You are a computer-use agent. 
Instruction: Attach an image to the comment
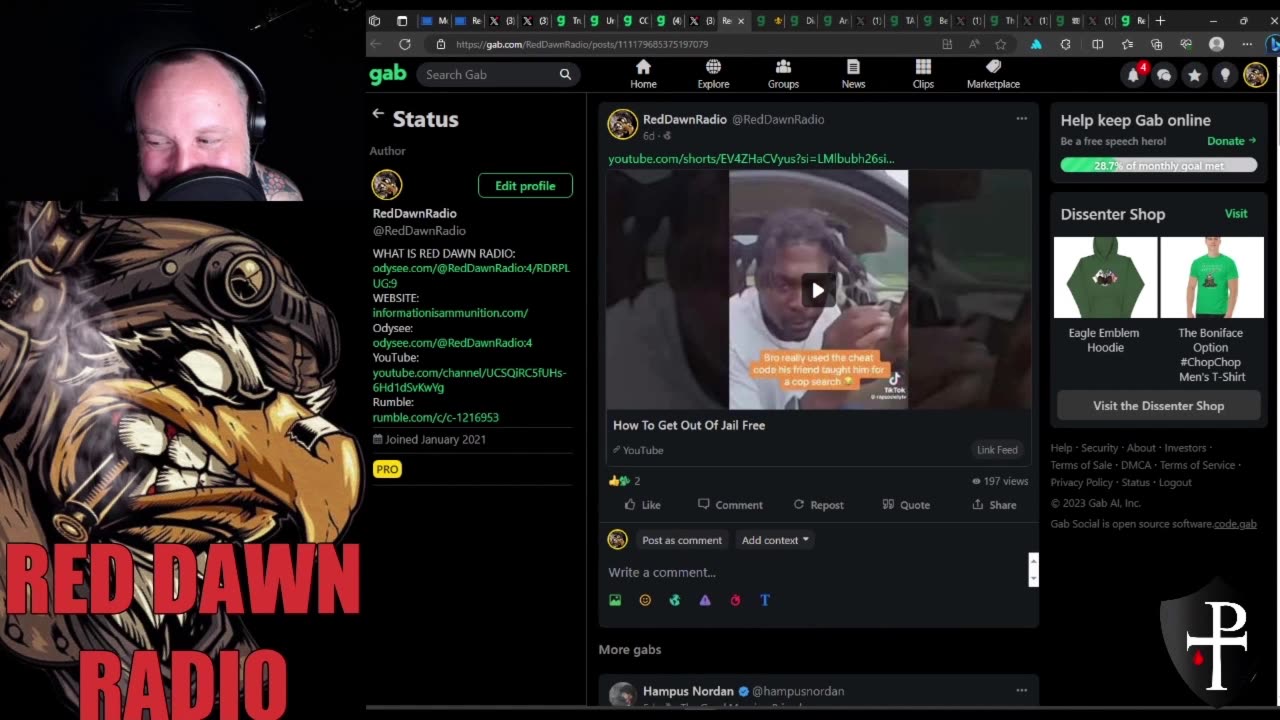pos(615,600)
